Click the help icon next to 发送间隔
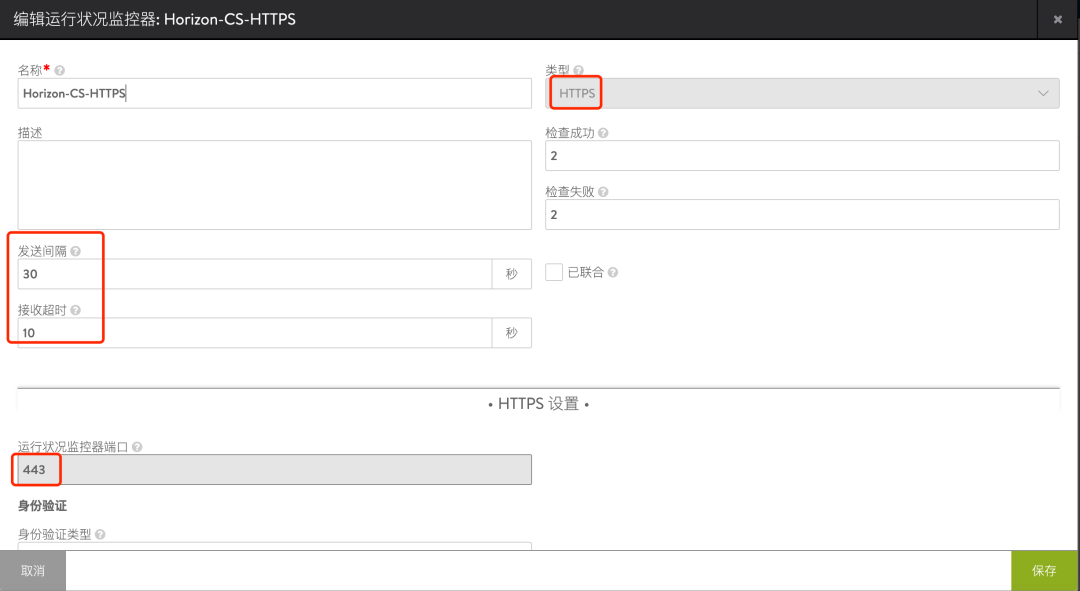The height and width of the screenshot is (591, 1080). [x=76, y=251]
